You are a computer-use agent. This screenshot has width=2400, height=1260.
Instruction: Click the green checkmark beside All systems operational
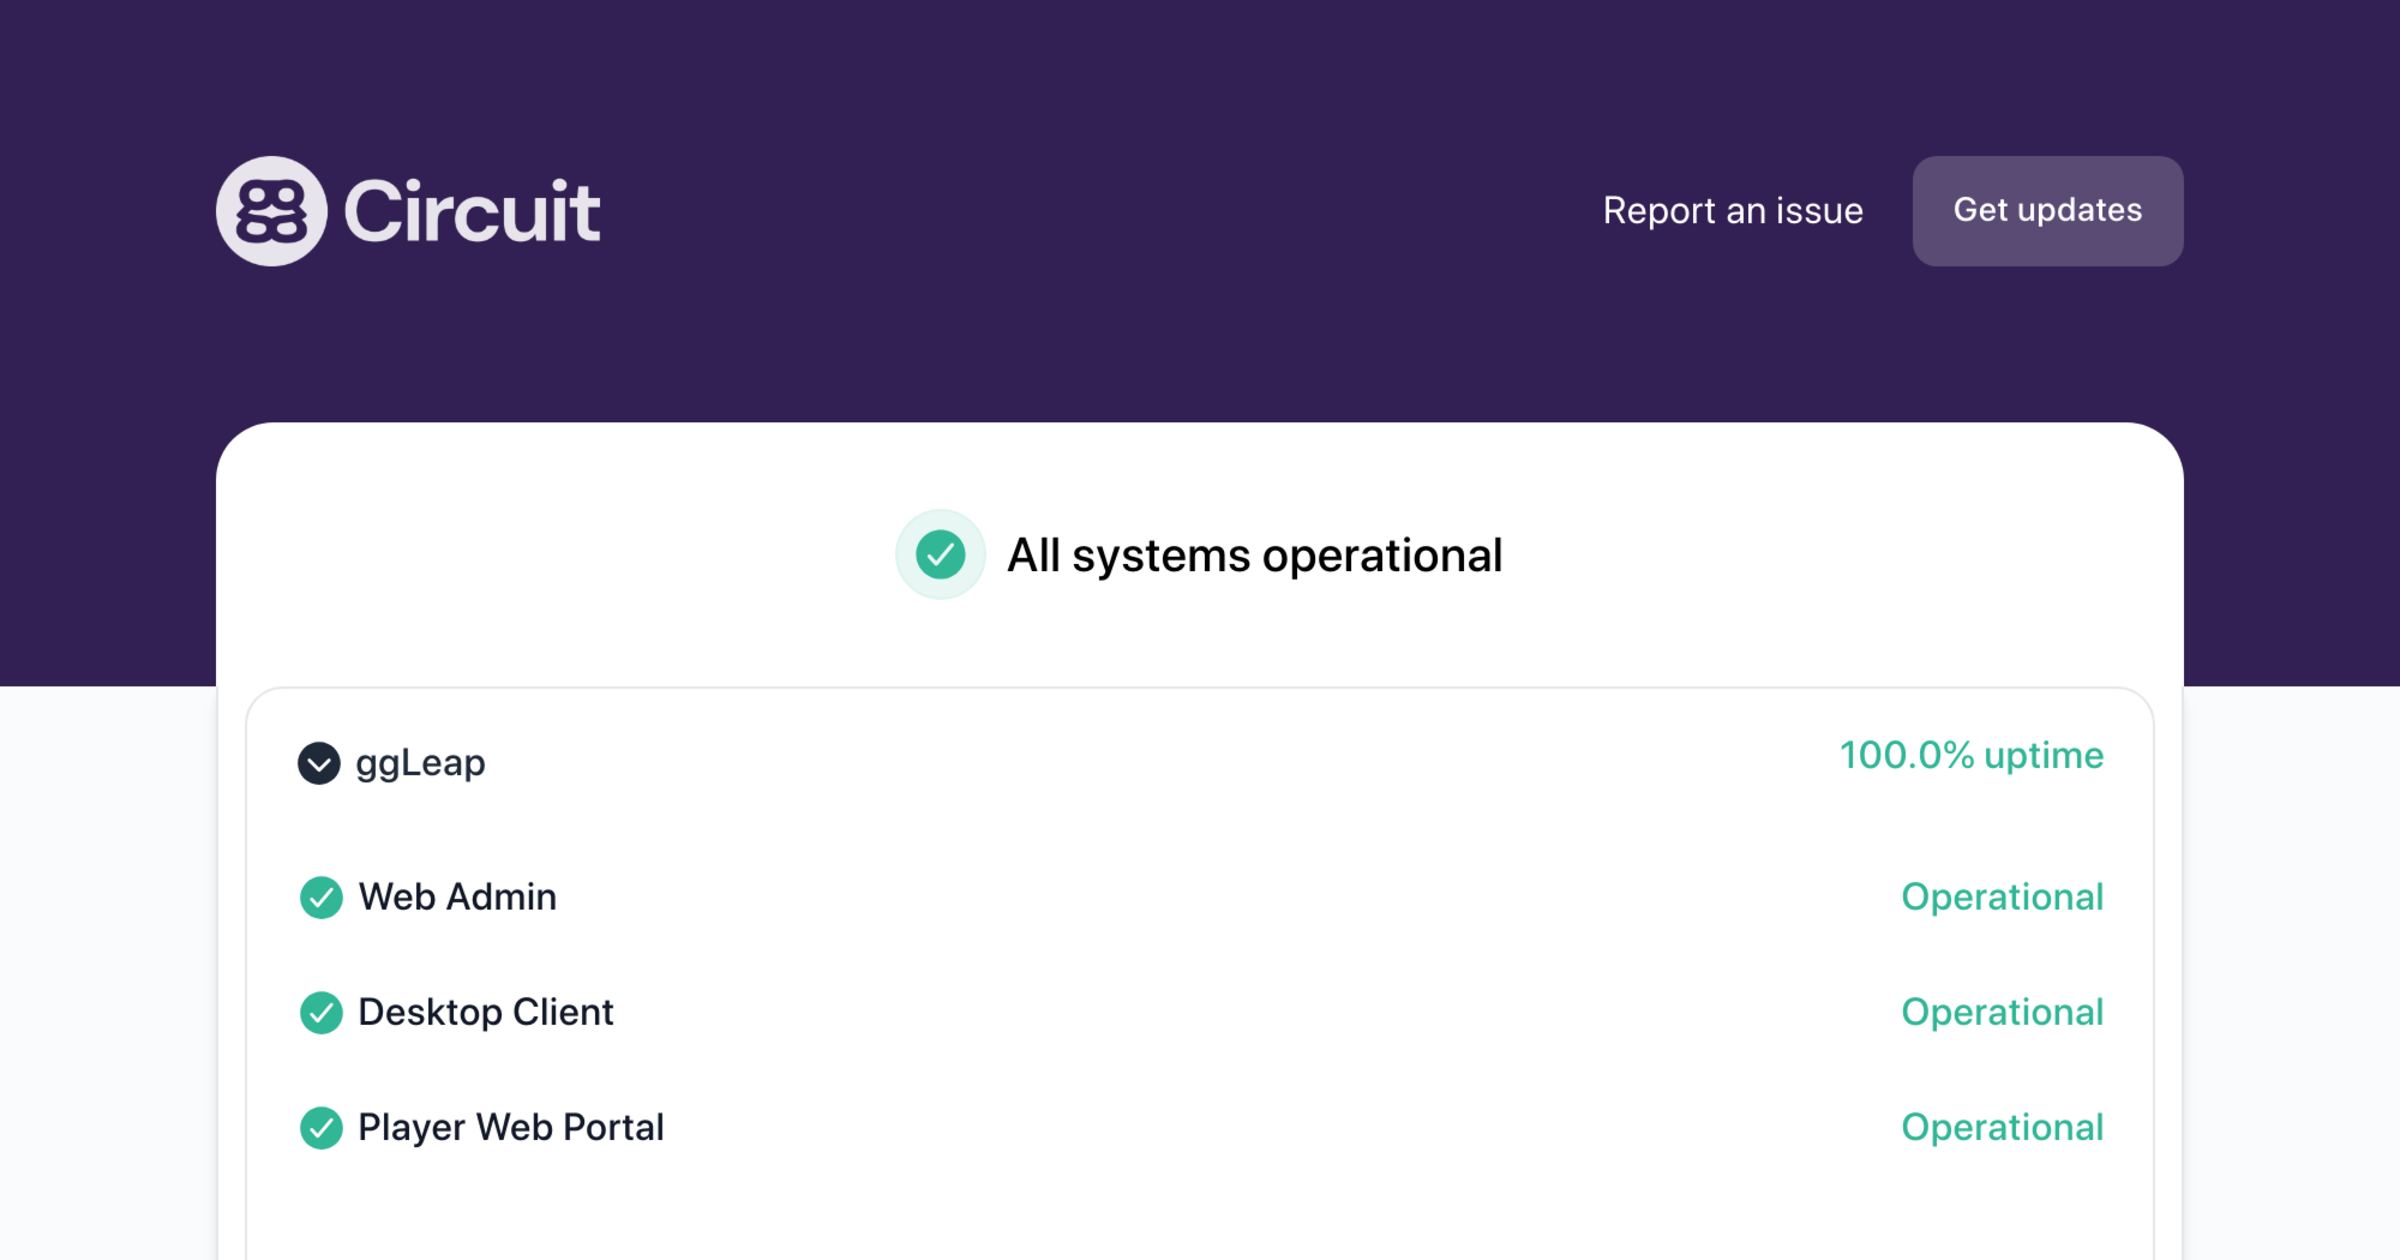pos(939,555)
